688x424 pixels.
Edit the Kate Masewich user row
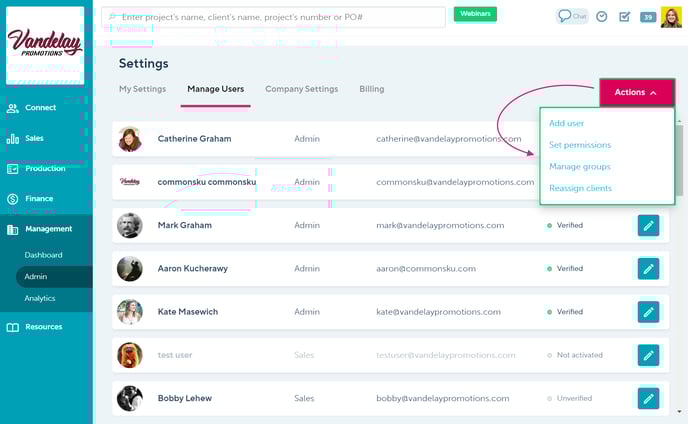648,312
